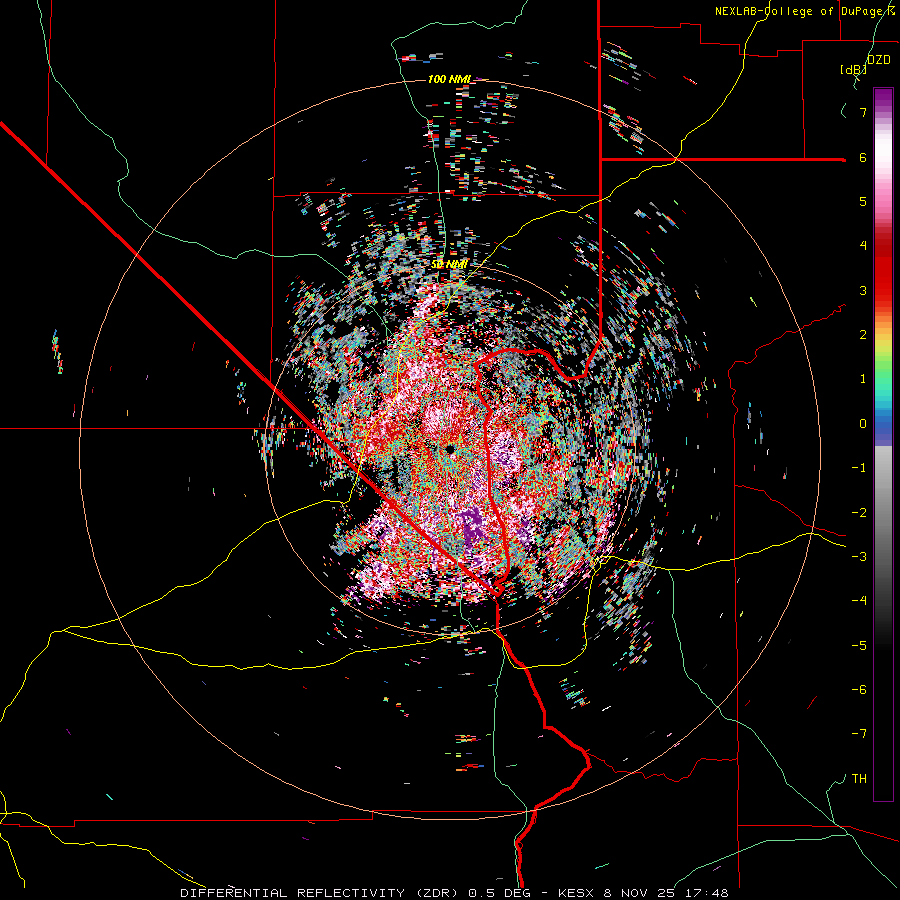Click the -4 tick label on color scale

click(x=859, y=600)
